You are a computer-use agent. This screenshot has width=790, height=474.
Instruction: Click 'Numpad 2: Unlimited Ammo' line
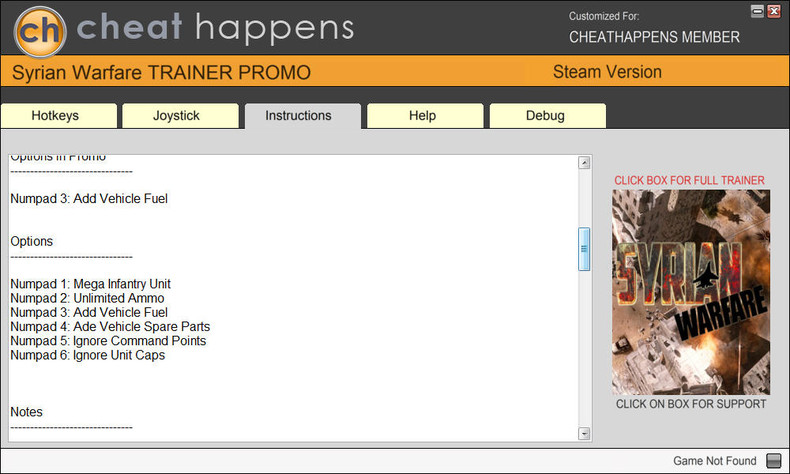[x=88, y=298]
